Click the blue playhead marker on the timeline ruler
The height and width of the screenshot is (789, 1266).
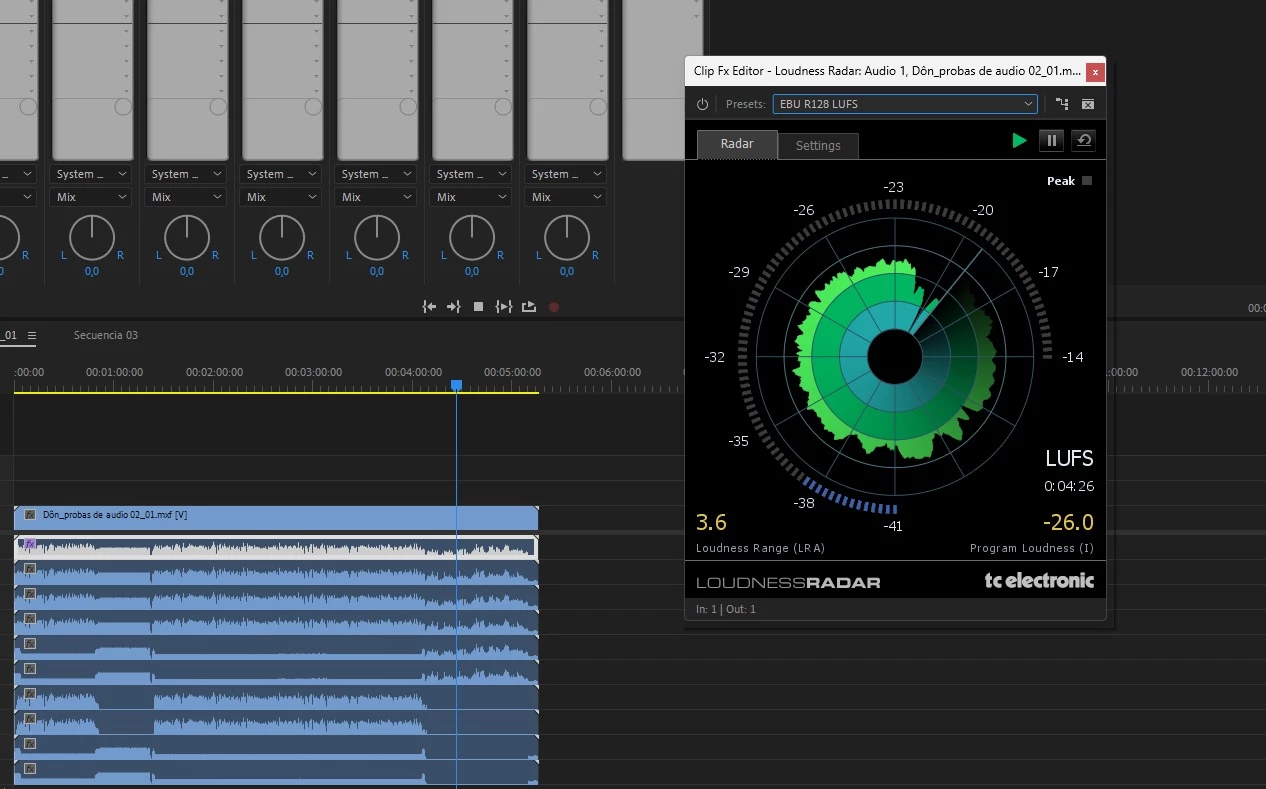click(x=457, y=385)
